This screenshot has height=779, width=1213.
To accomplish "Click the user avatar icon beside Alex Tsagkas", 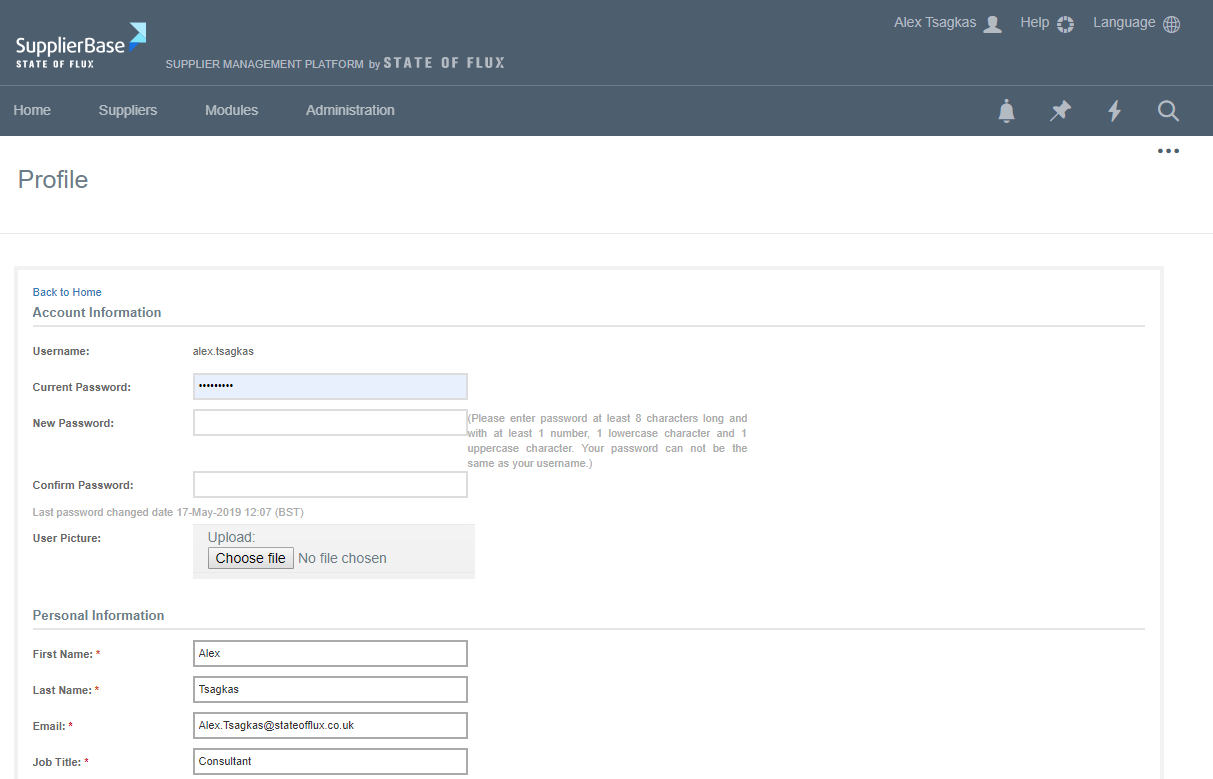I will click(992, 24).
